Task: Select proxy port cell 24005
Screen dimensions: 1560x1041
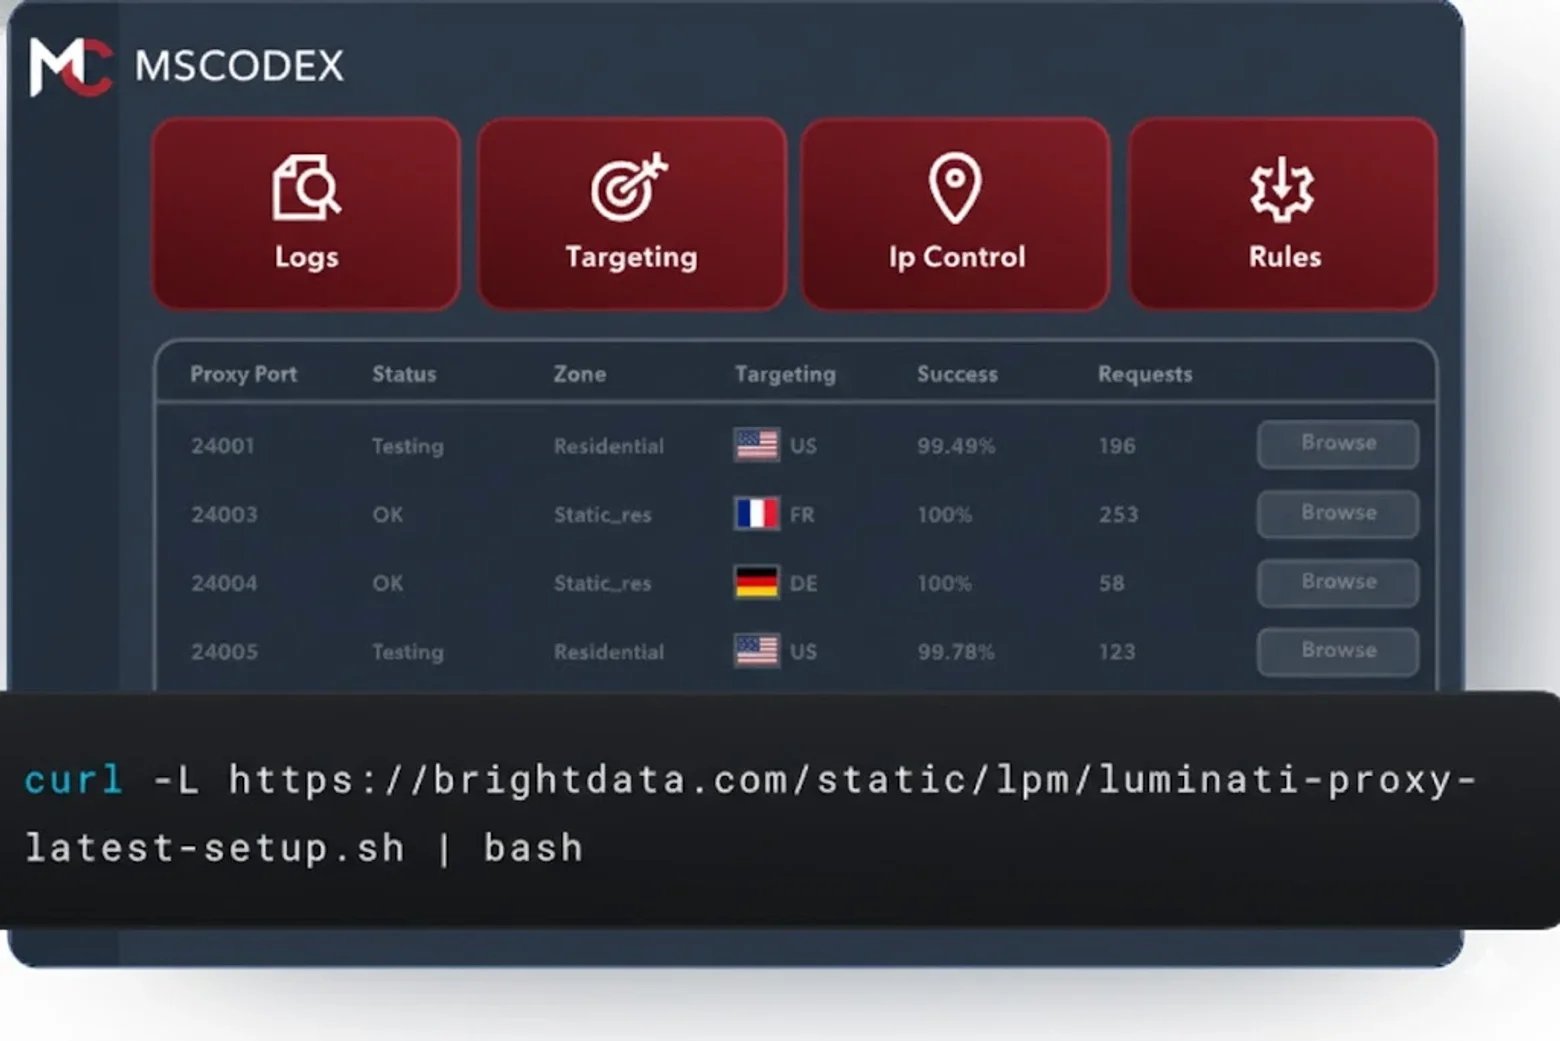Action: point(224,652)
